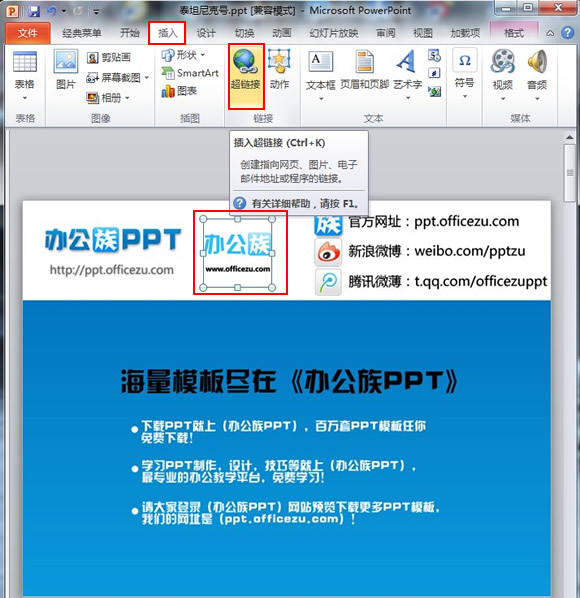580x598 pixels.
Task: Expand the 艺术字 dropdown arrow
Action: pos(408,98)
